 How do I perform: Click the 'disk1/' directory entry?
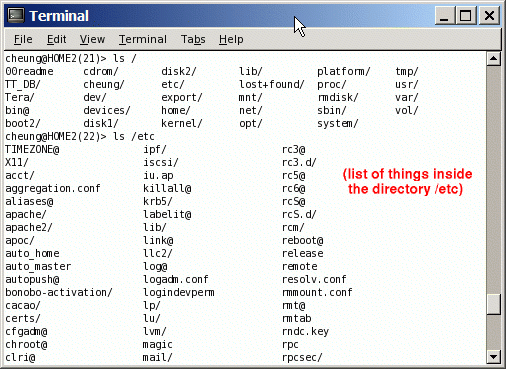point(101,123)
